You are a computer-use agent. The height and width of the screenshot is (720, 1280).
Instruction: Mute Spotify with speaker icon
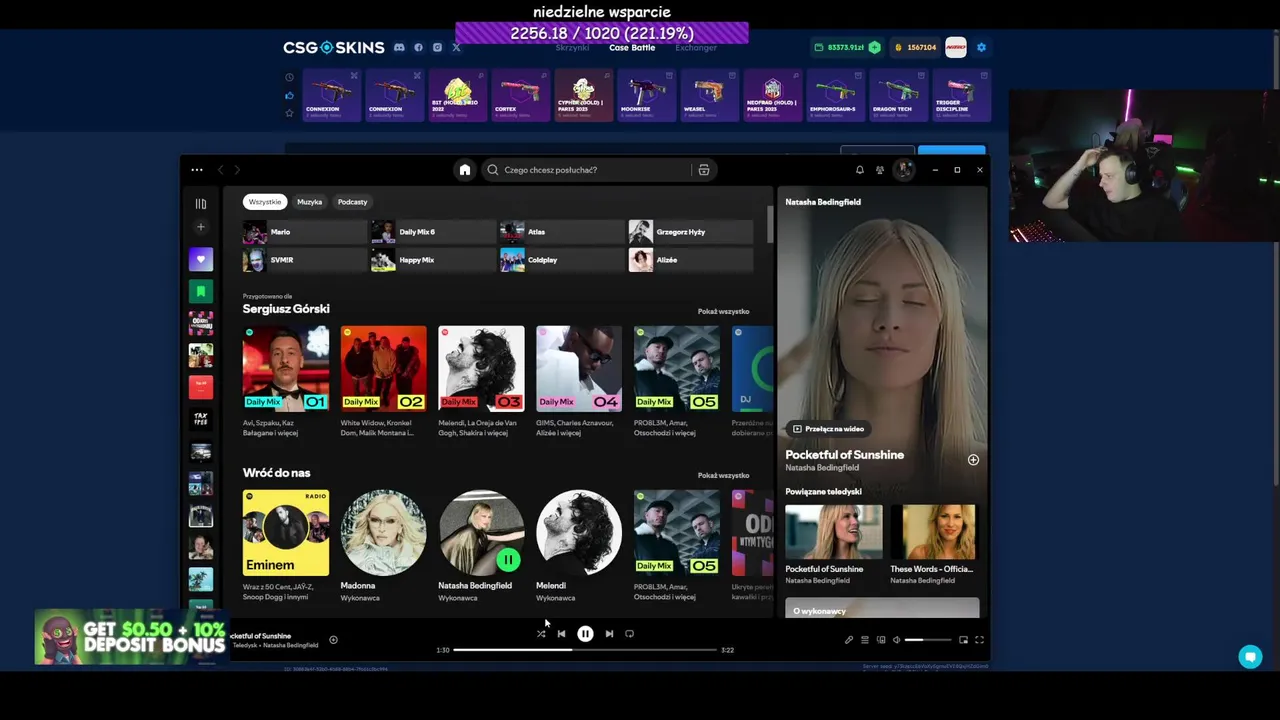coord(897,640)
